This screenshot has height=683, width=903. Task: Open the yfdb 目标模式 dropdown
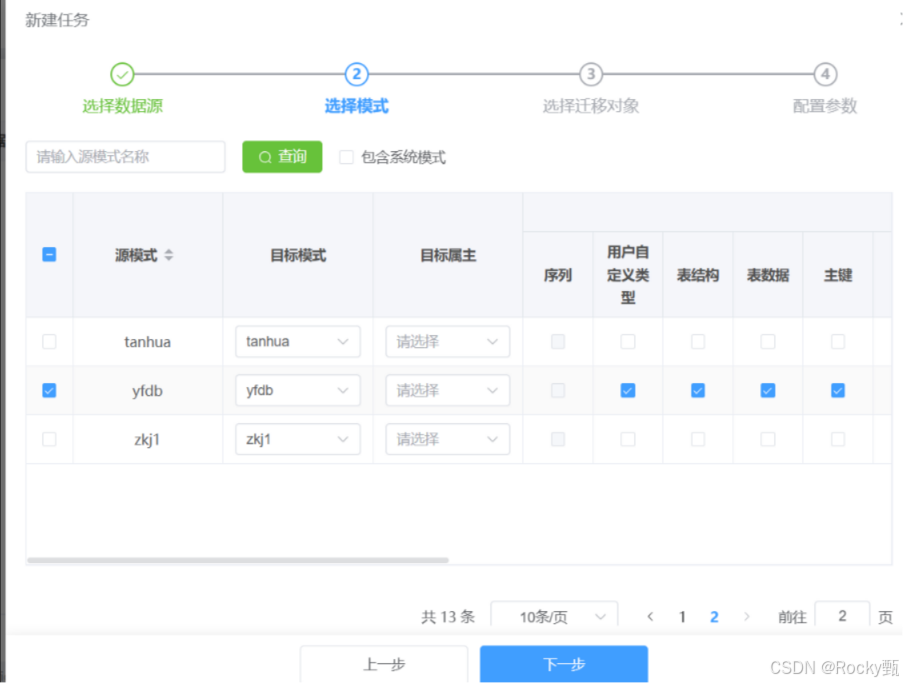298,390
